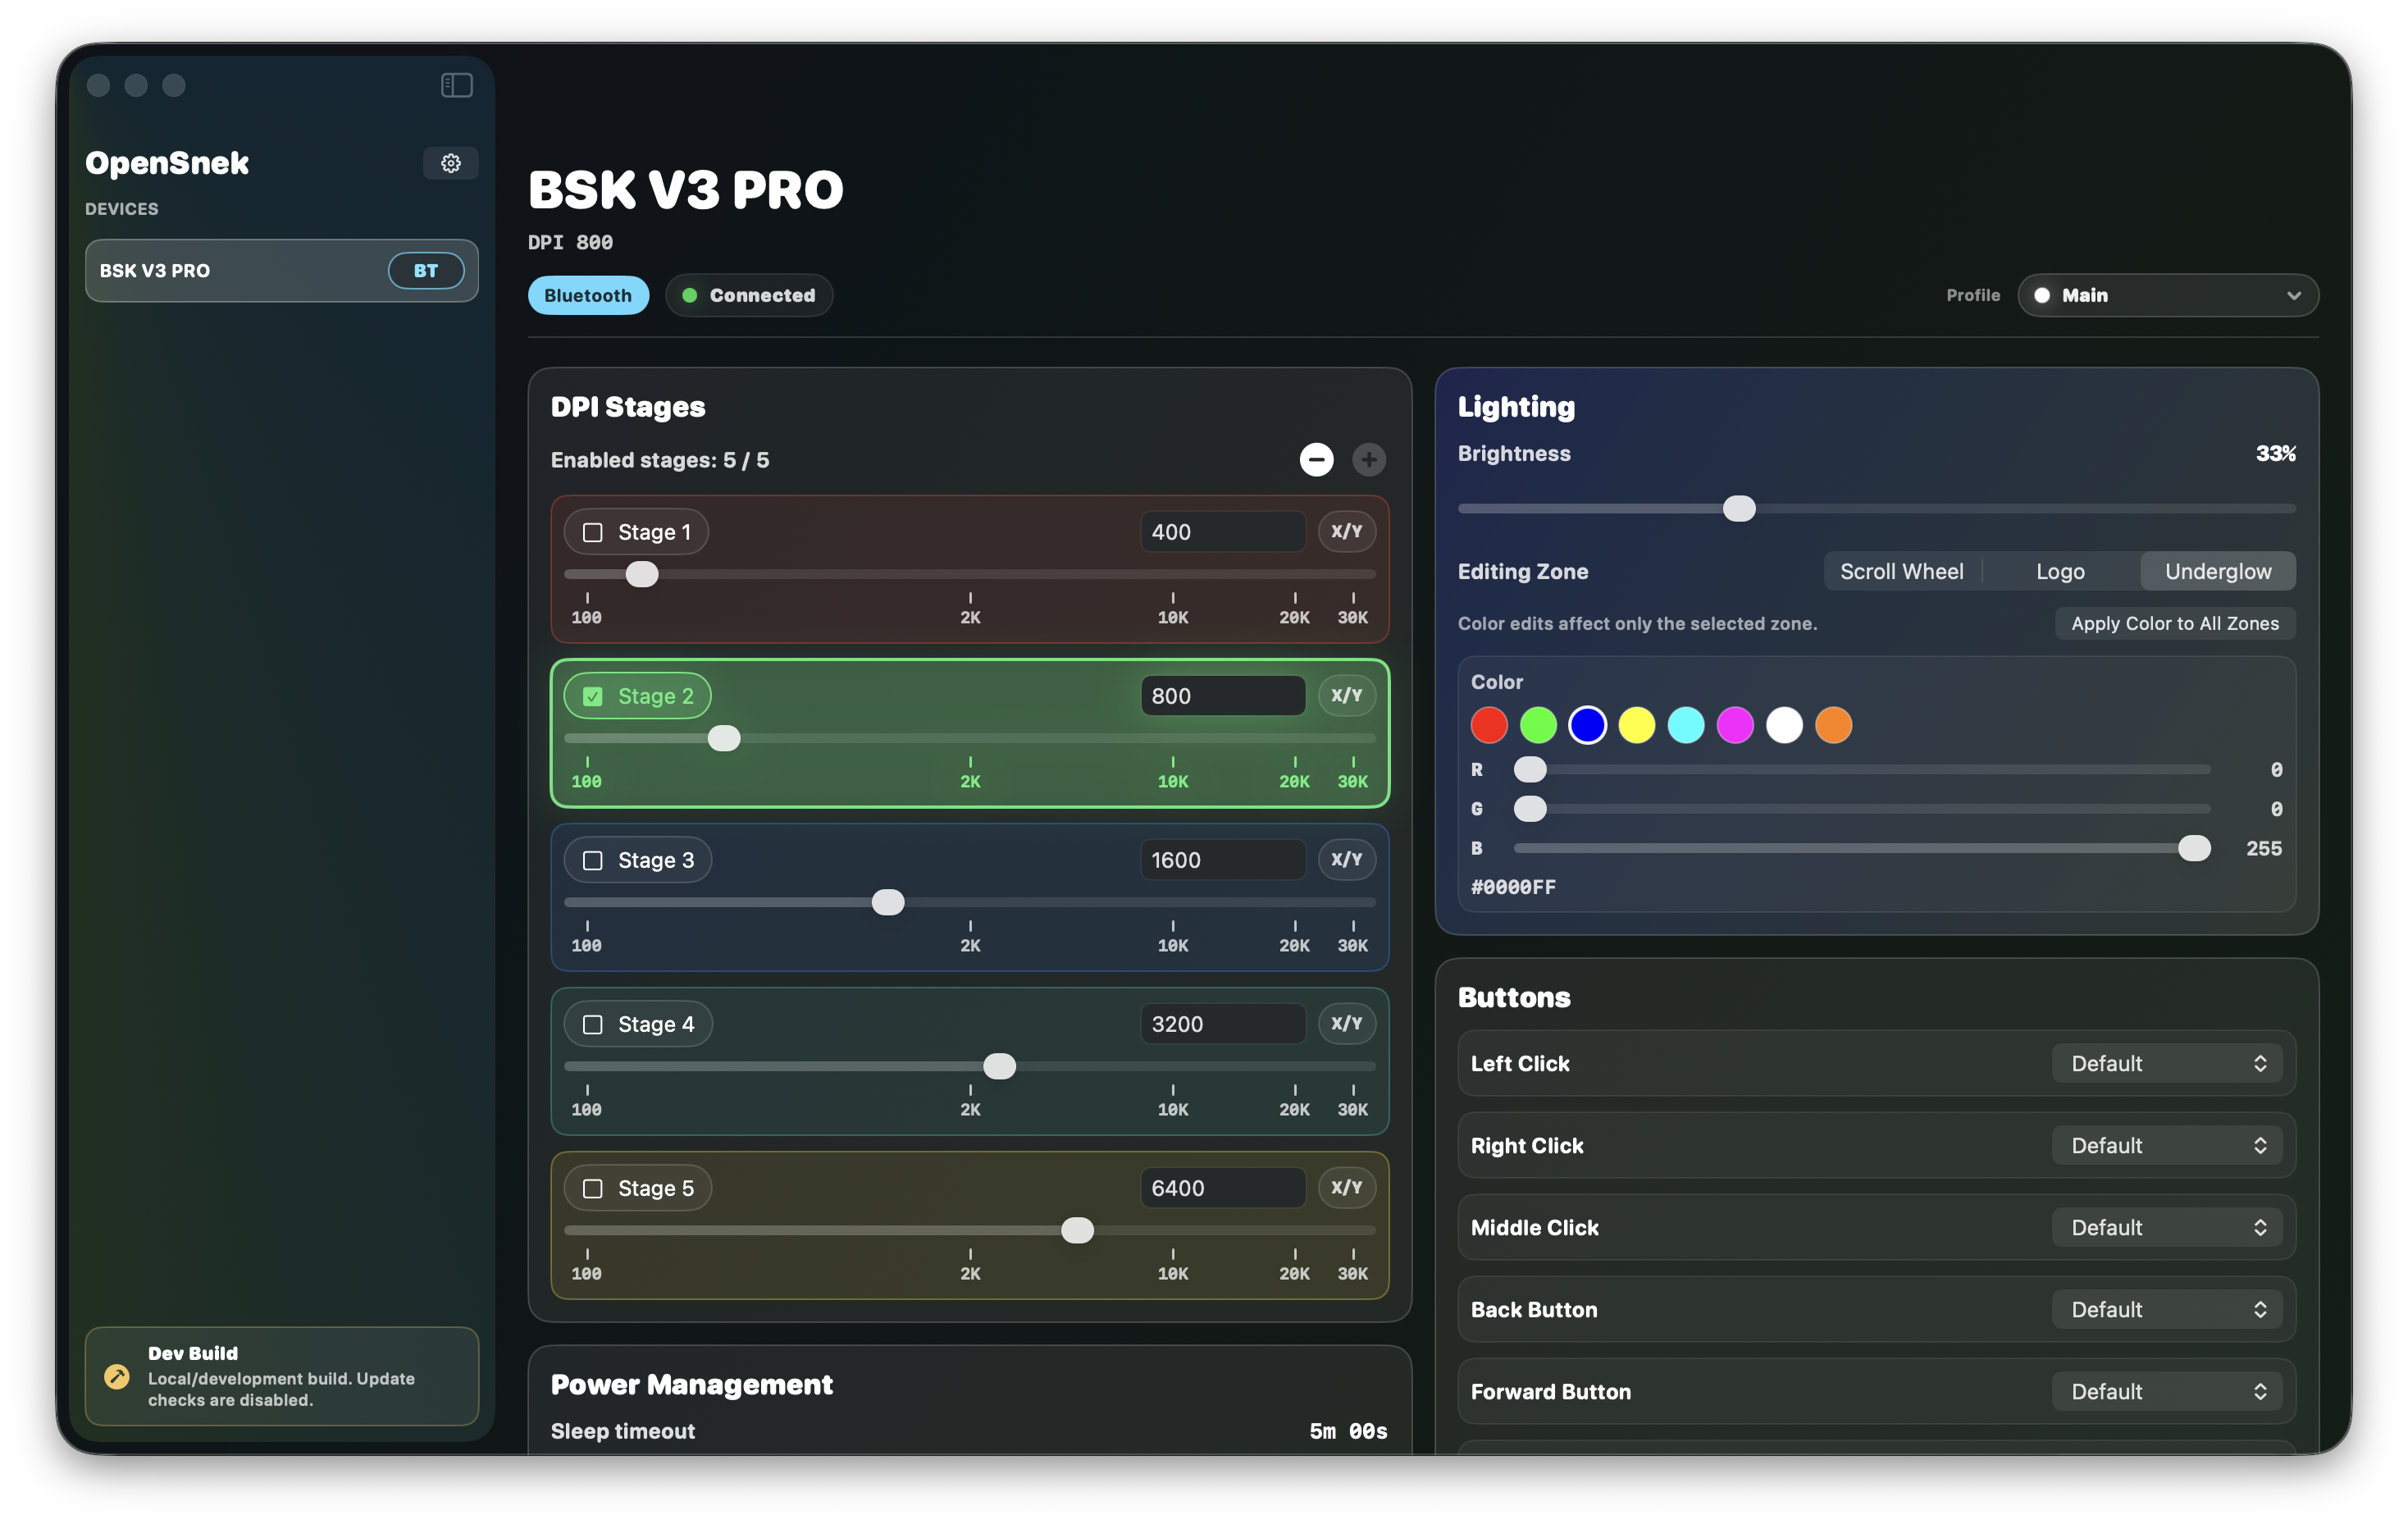Pick the red color swatch

tap(1489, 725)
